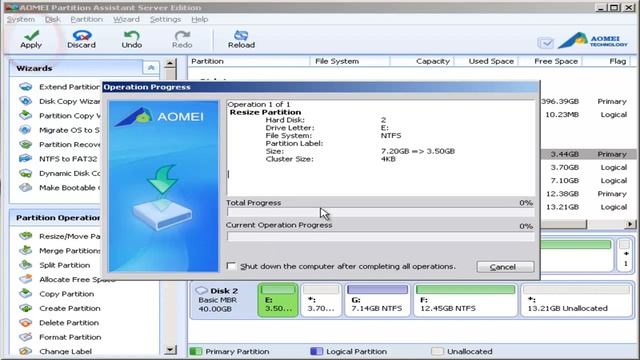Image resolution: width=640 pixels, height=360 pixels.
Task: Click the Current Operation Progress bar
Action: coord(380,236)
